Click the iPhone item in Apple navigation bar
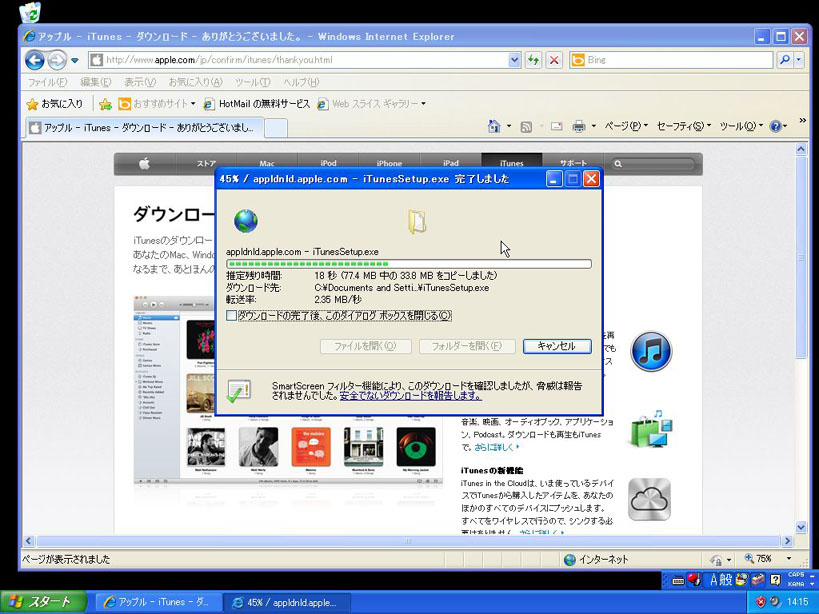 pyautogui.click(x=389, y=163)
